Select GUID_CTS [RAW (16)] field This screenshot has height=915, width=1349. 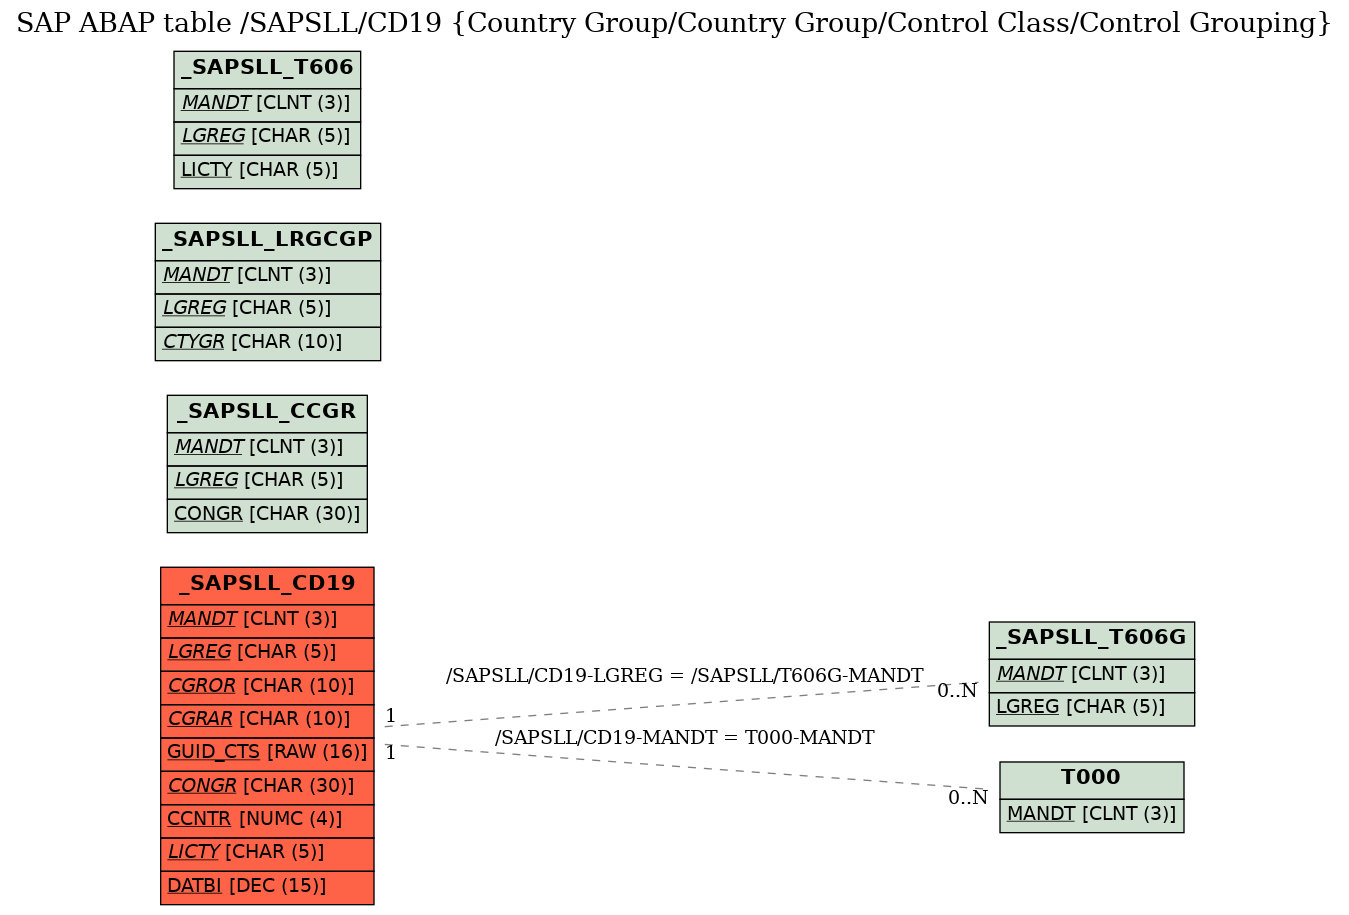coord(267,753)
